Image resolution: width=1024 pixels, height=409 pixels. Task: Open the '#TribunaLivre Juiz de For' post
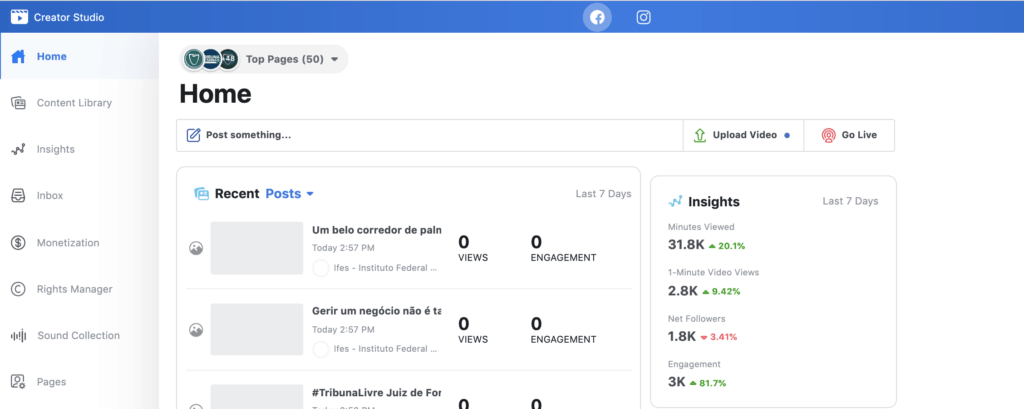(376, 393)
